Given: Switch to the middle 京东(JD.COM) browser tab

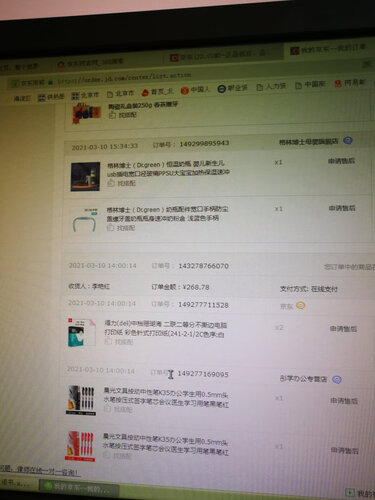Looking at the screenshot, I should [218, 55].
